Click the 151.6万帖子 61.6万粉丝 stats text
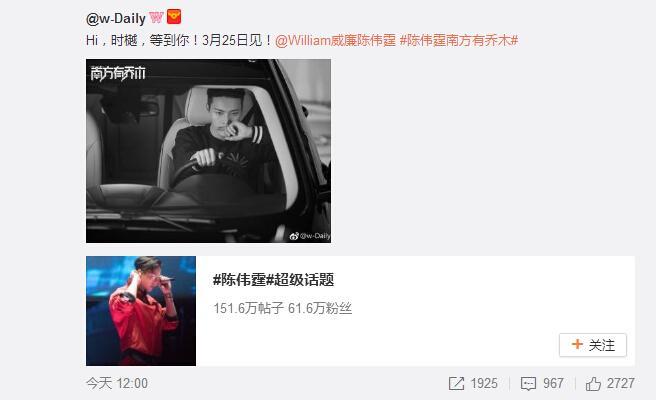The height and width of the screenshot is (400, 656). [283, 308]
